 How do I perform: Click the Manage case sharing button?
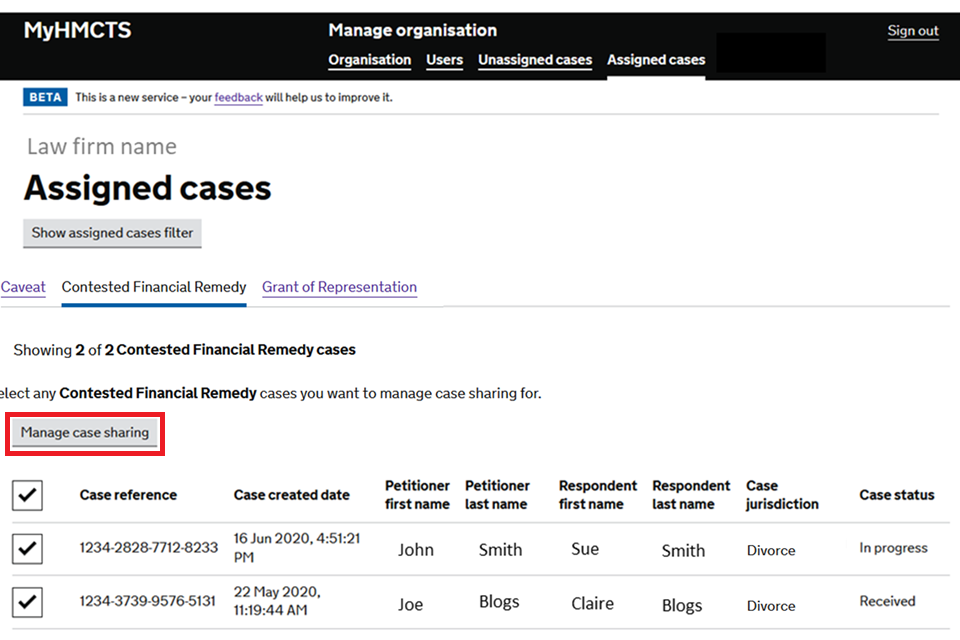coord(84,433)
